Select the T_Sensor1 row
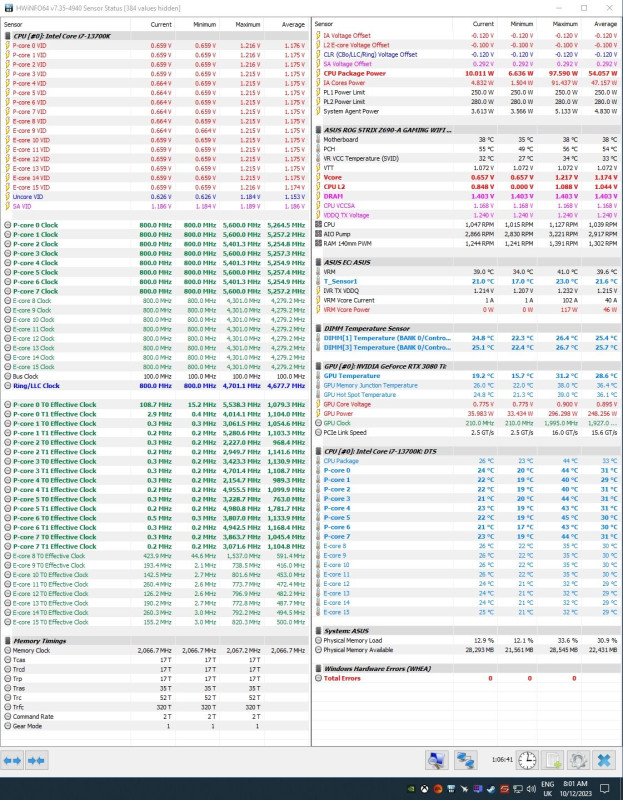Screen dimensions: 623x800 [x=466, y=281]
